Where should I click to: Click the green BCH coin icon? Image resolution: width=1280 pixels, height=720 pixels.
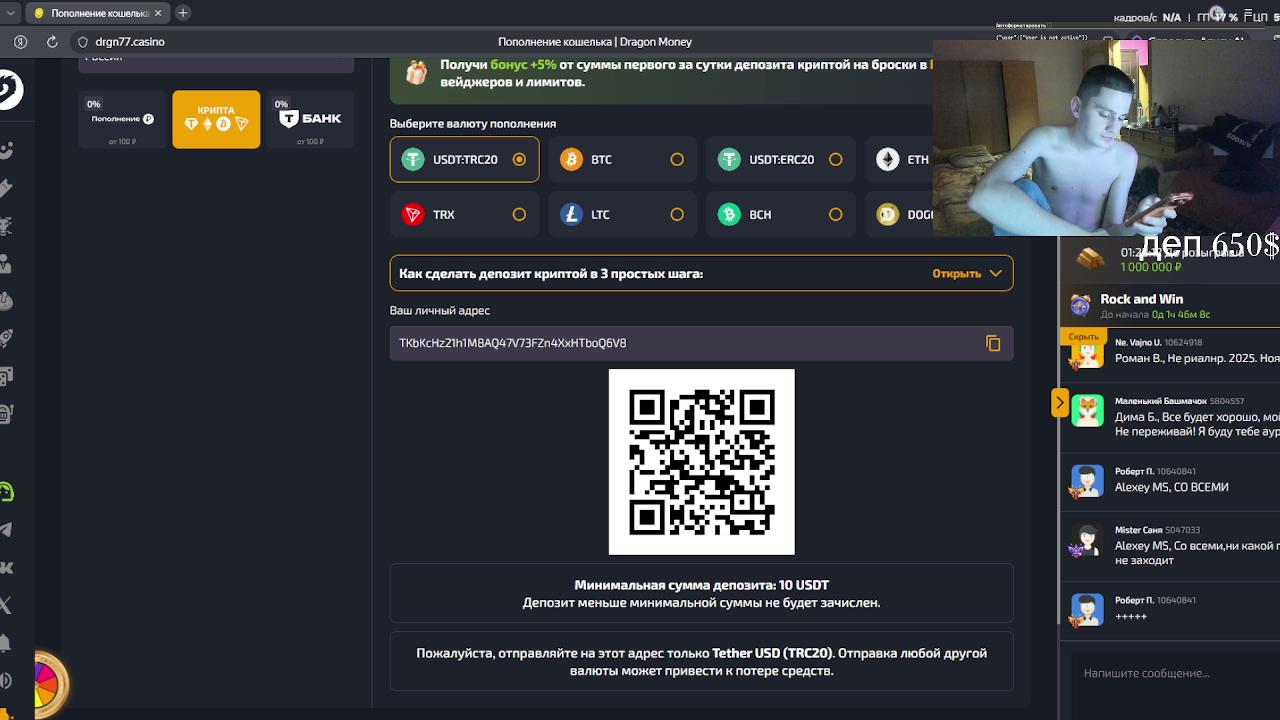pyautogui.click(x=729, y=214)
